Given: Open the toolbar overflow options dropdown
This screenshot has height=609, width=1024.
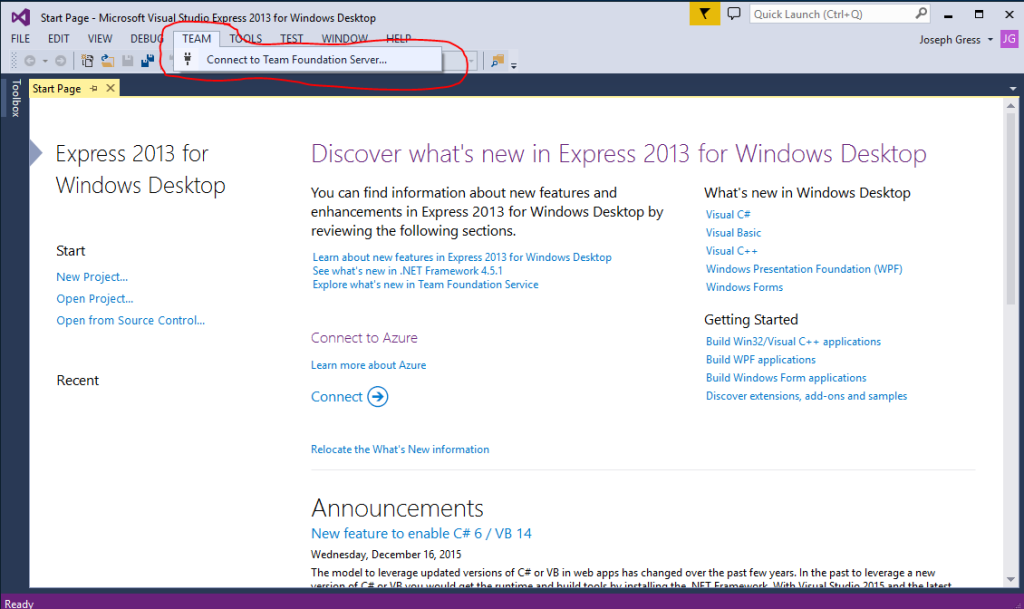Looking at the screenshot, I should tap(513, 67).
